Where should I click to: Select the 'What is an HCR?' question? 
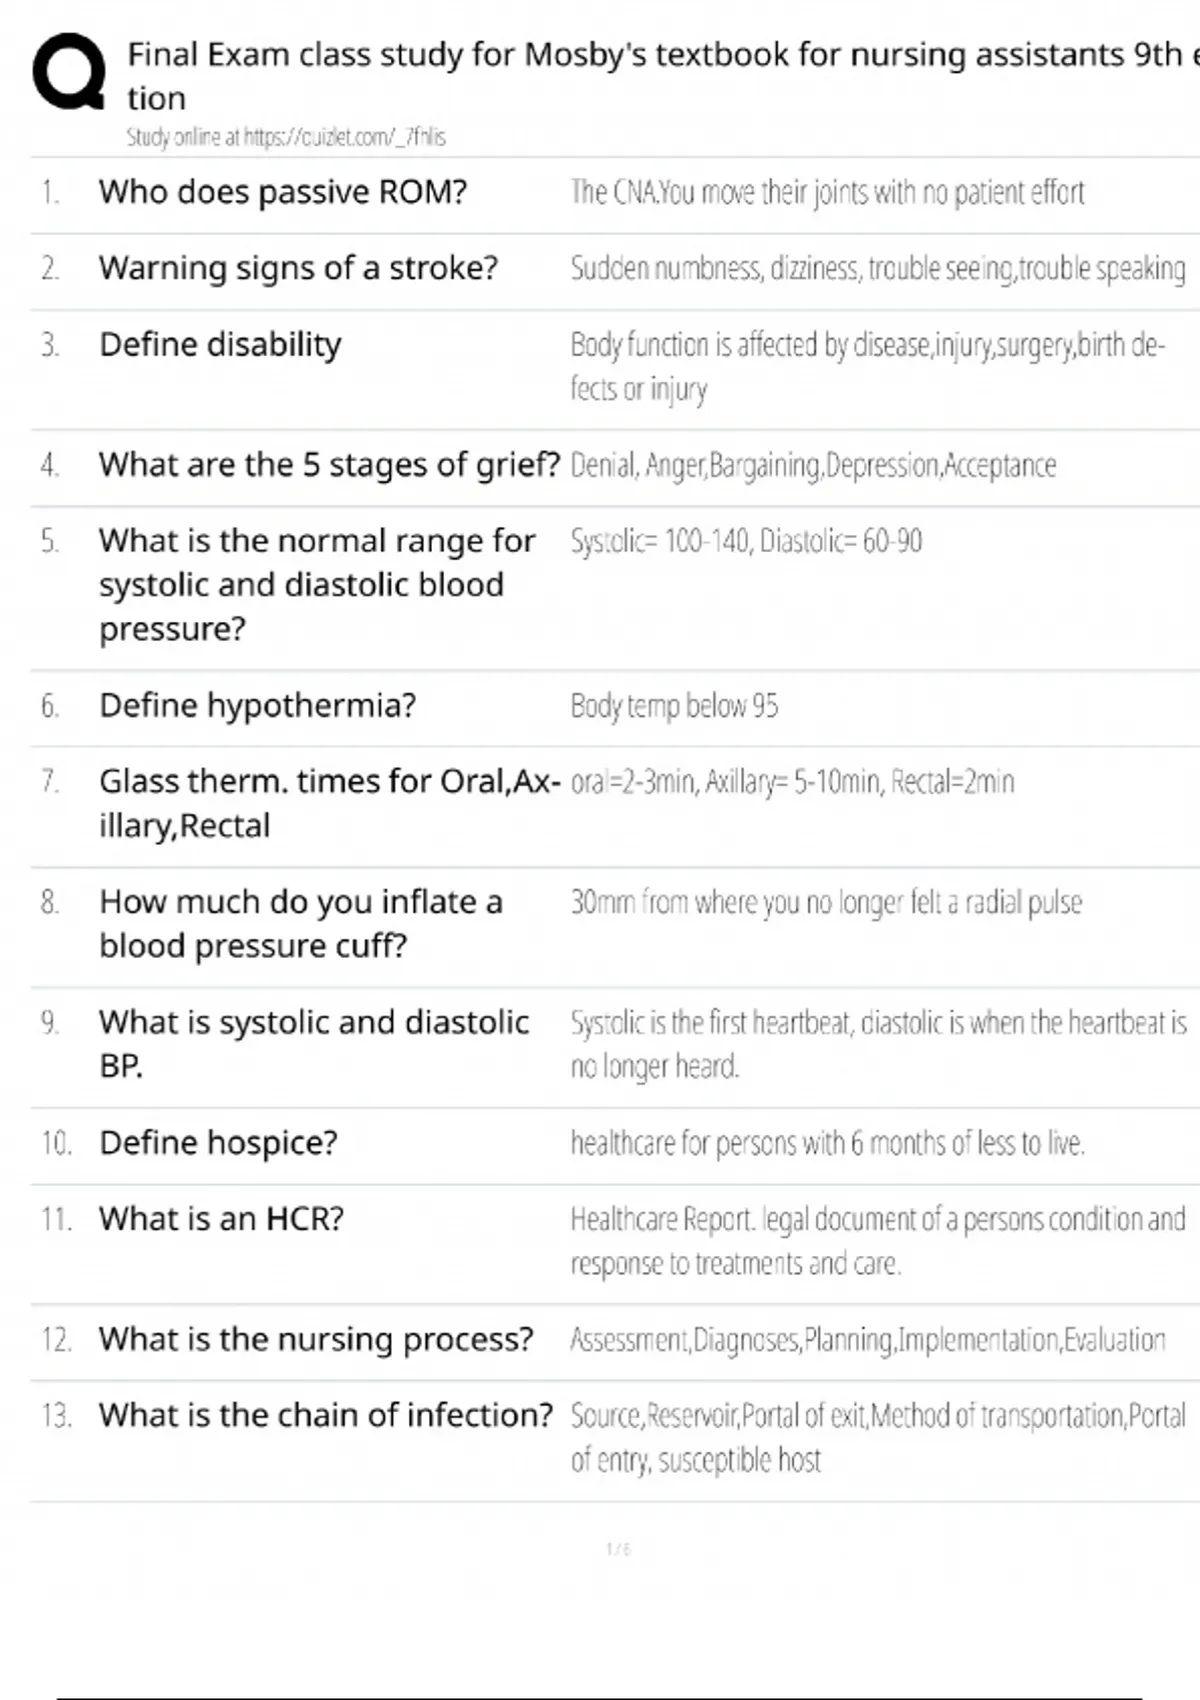(x=221, y=1219)
